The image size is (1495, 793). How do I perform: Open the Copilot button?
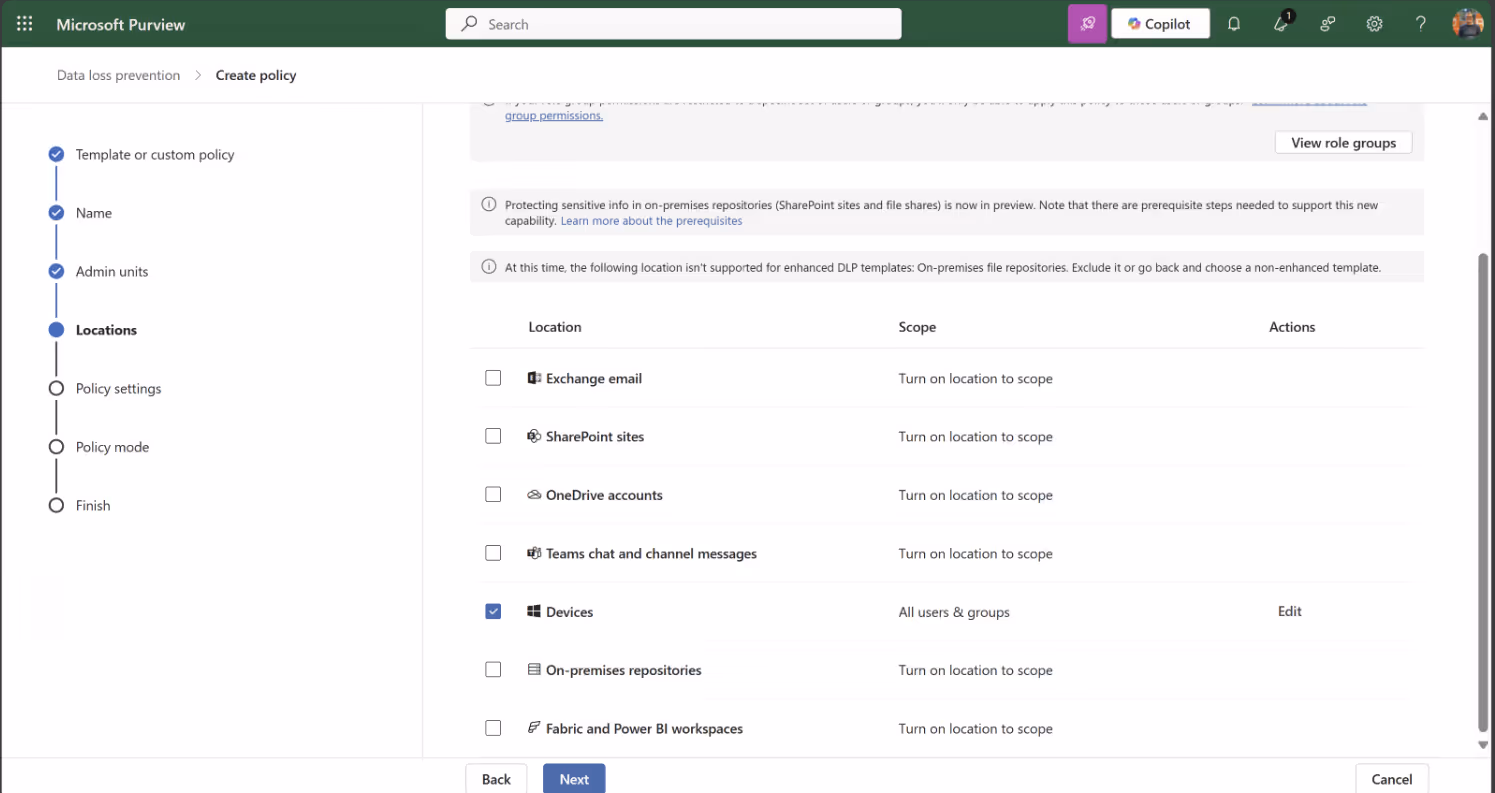(1160, 24)
